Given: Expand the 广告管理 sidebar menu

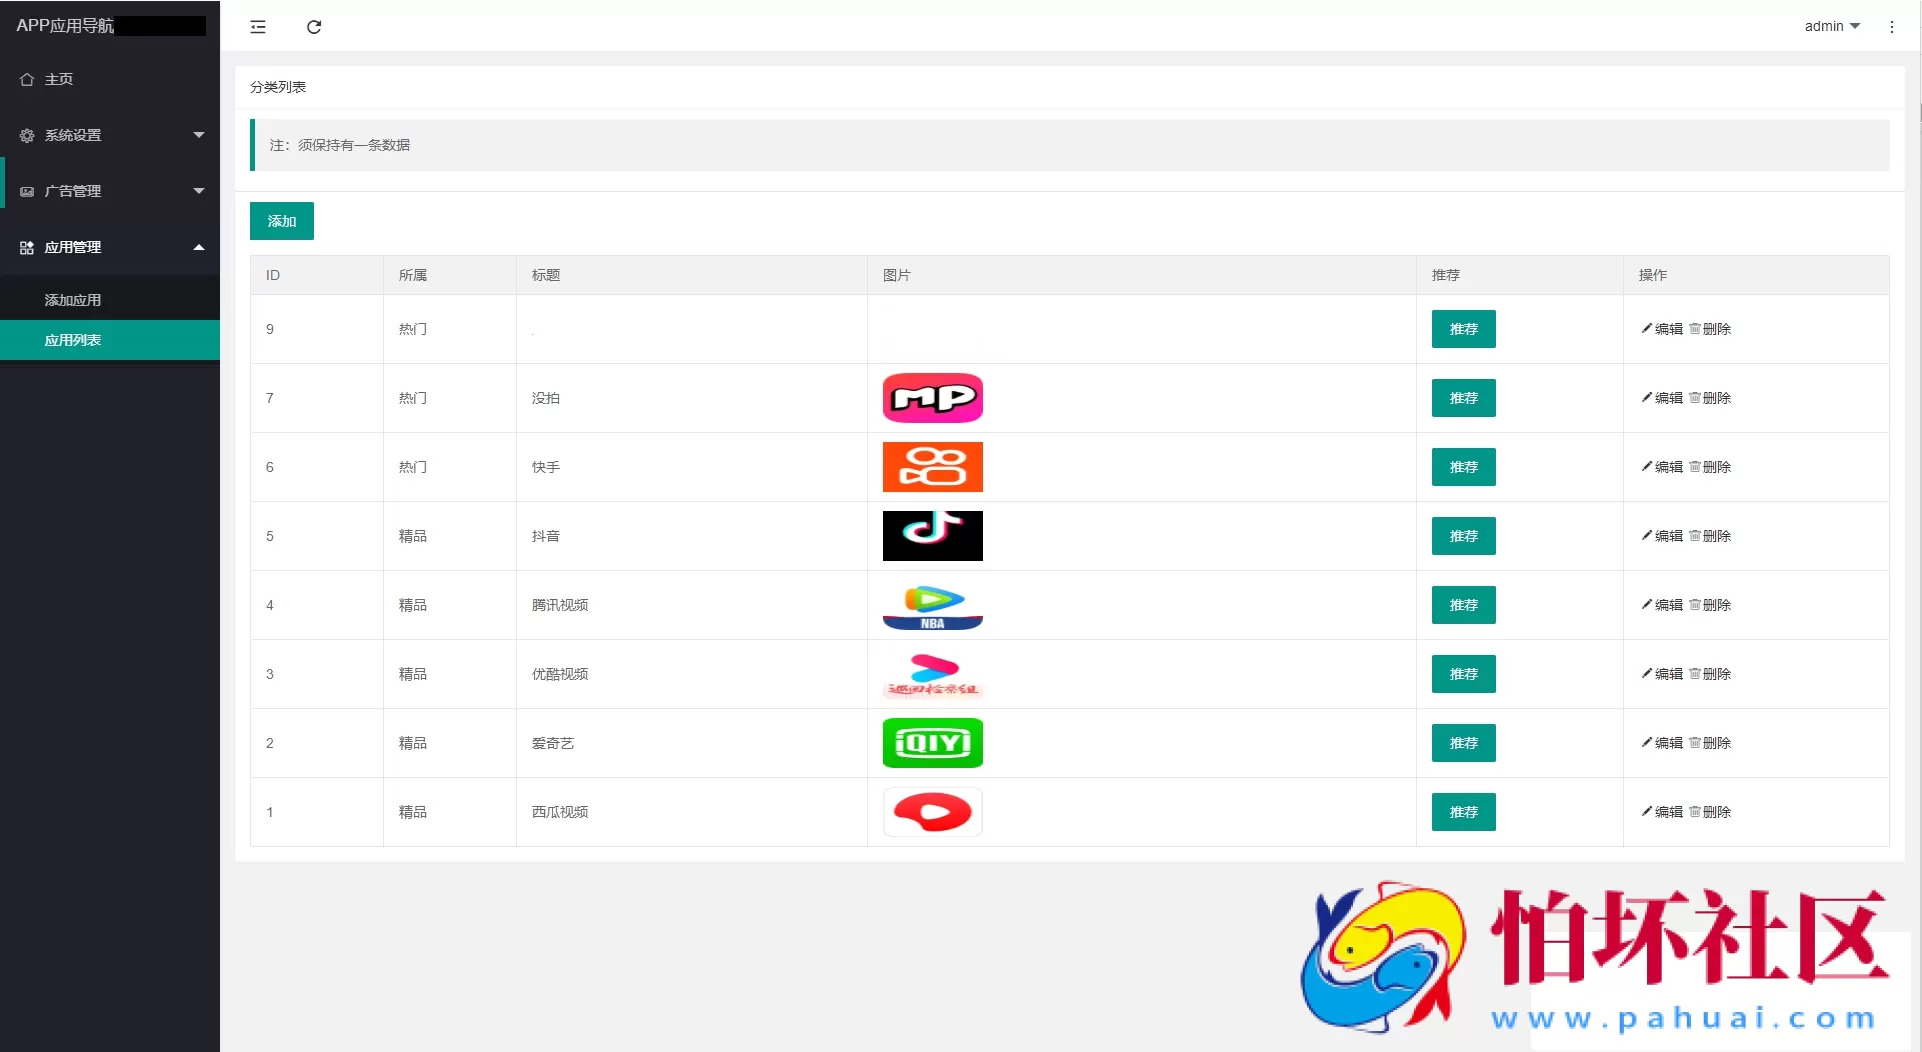Looking at the screenshot, I should pyautogui.click(x=110, y=191).
